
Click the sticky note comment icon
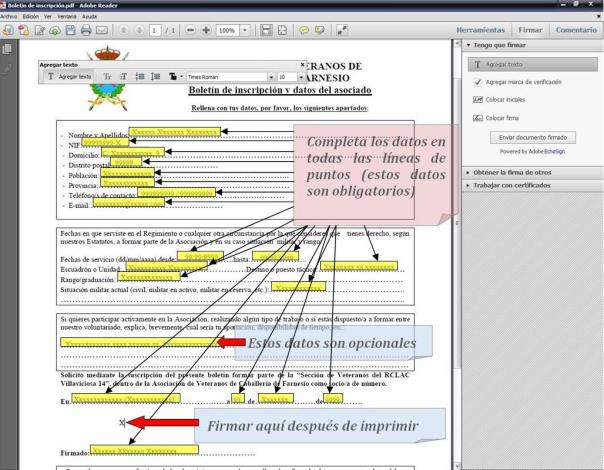pyautogui.click(x=310, y=31)
